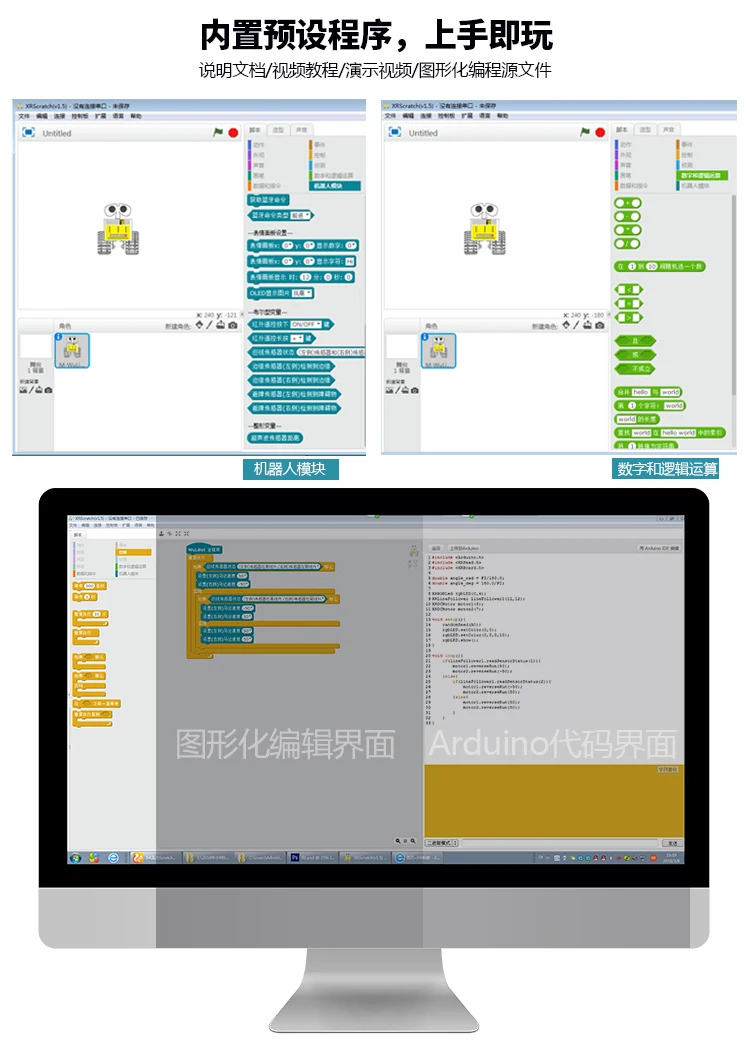Open ON/OFF dropdown on 红外遥控按下 block
This screenshot has height=1063, width=750.
point(306,325)
